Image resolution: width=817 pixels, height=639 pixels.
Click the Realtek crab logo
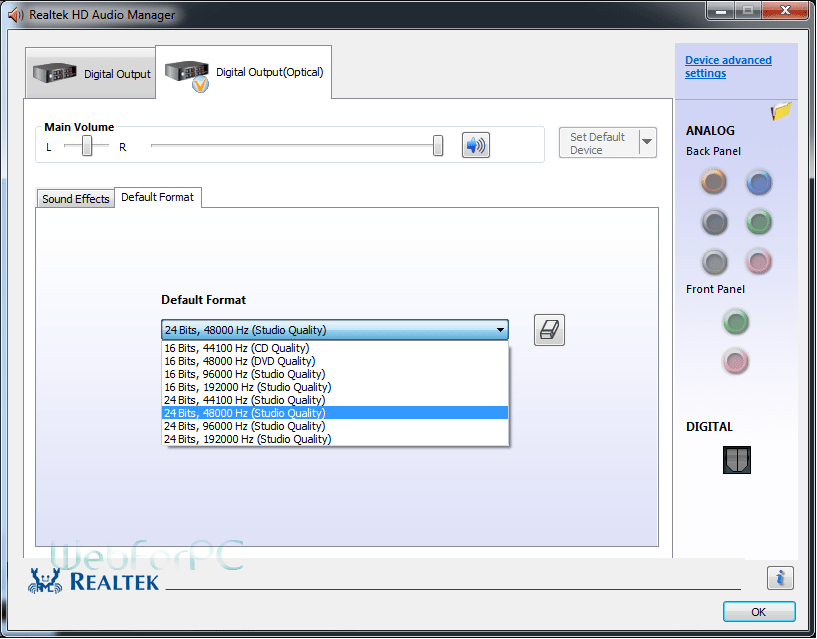[x=44, y=581]
